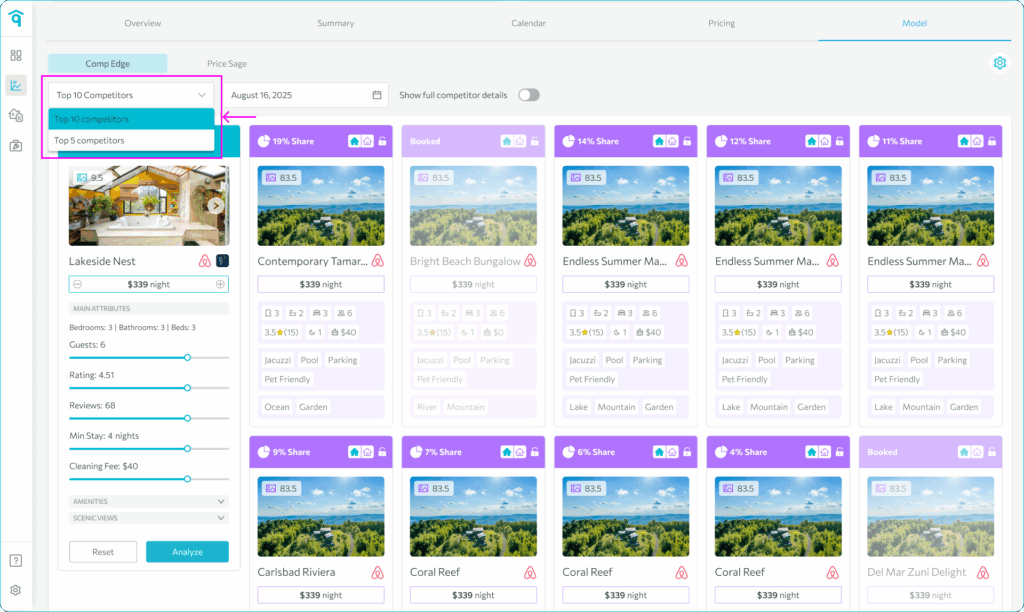The image size is (1024, 612).
Task: Select outline house toggle on 19% Share card
Action: point(368,141)
